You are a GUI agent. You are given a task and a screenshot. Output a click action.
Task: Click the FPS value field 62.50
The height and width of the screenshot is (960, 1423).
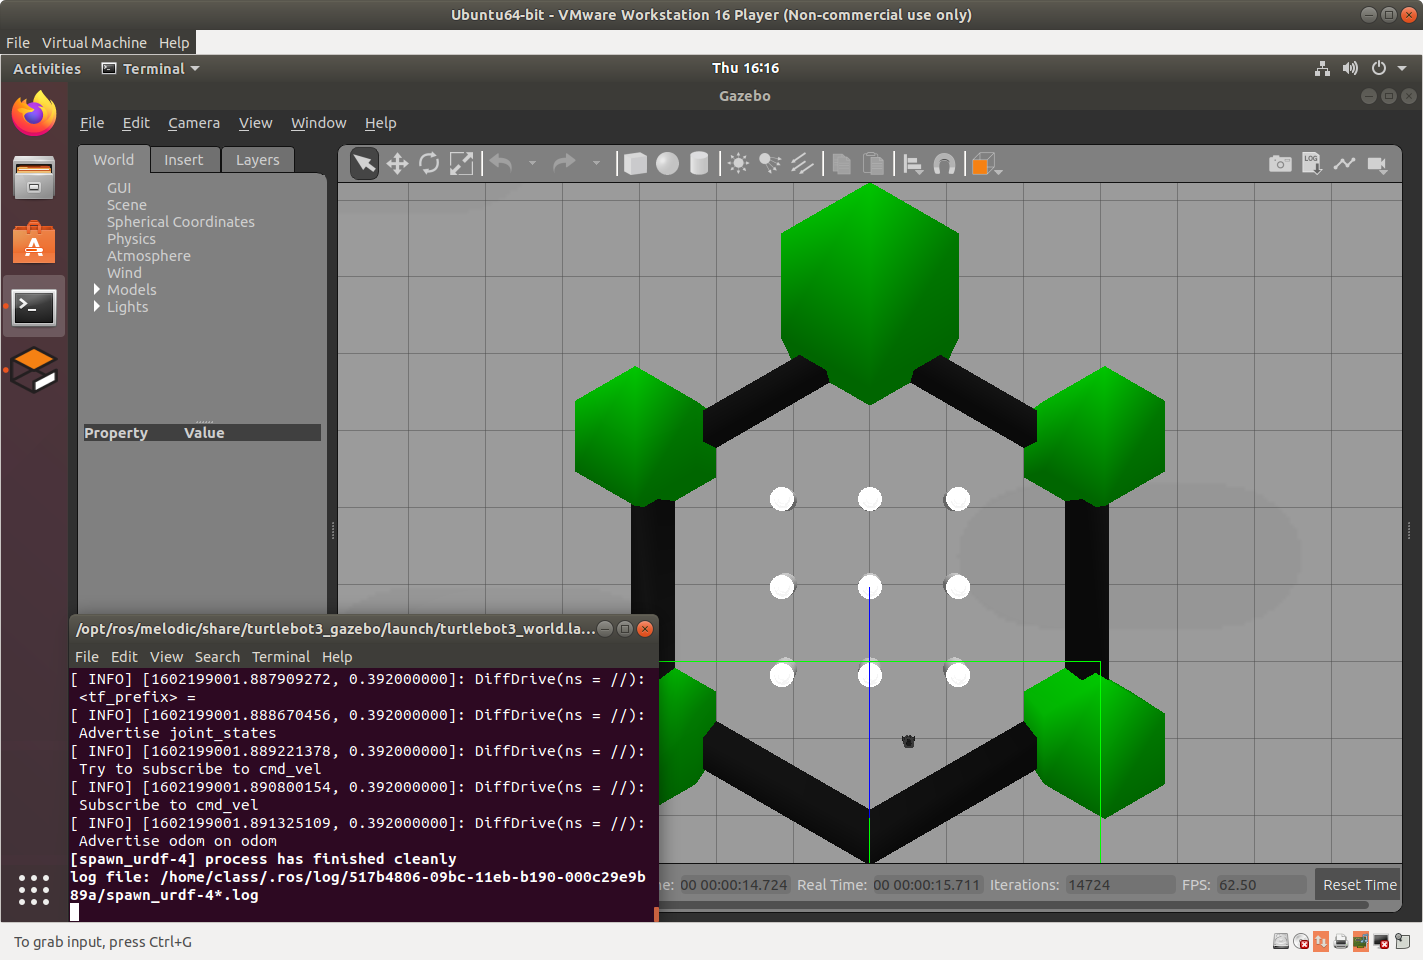1261,885
